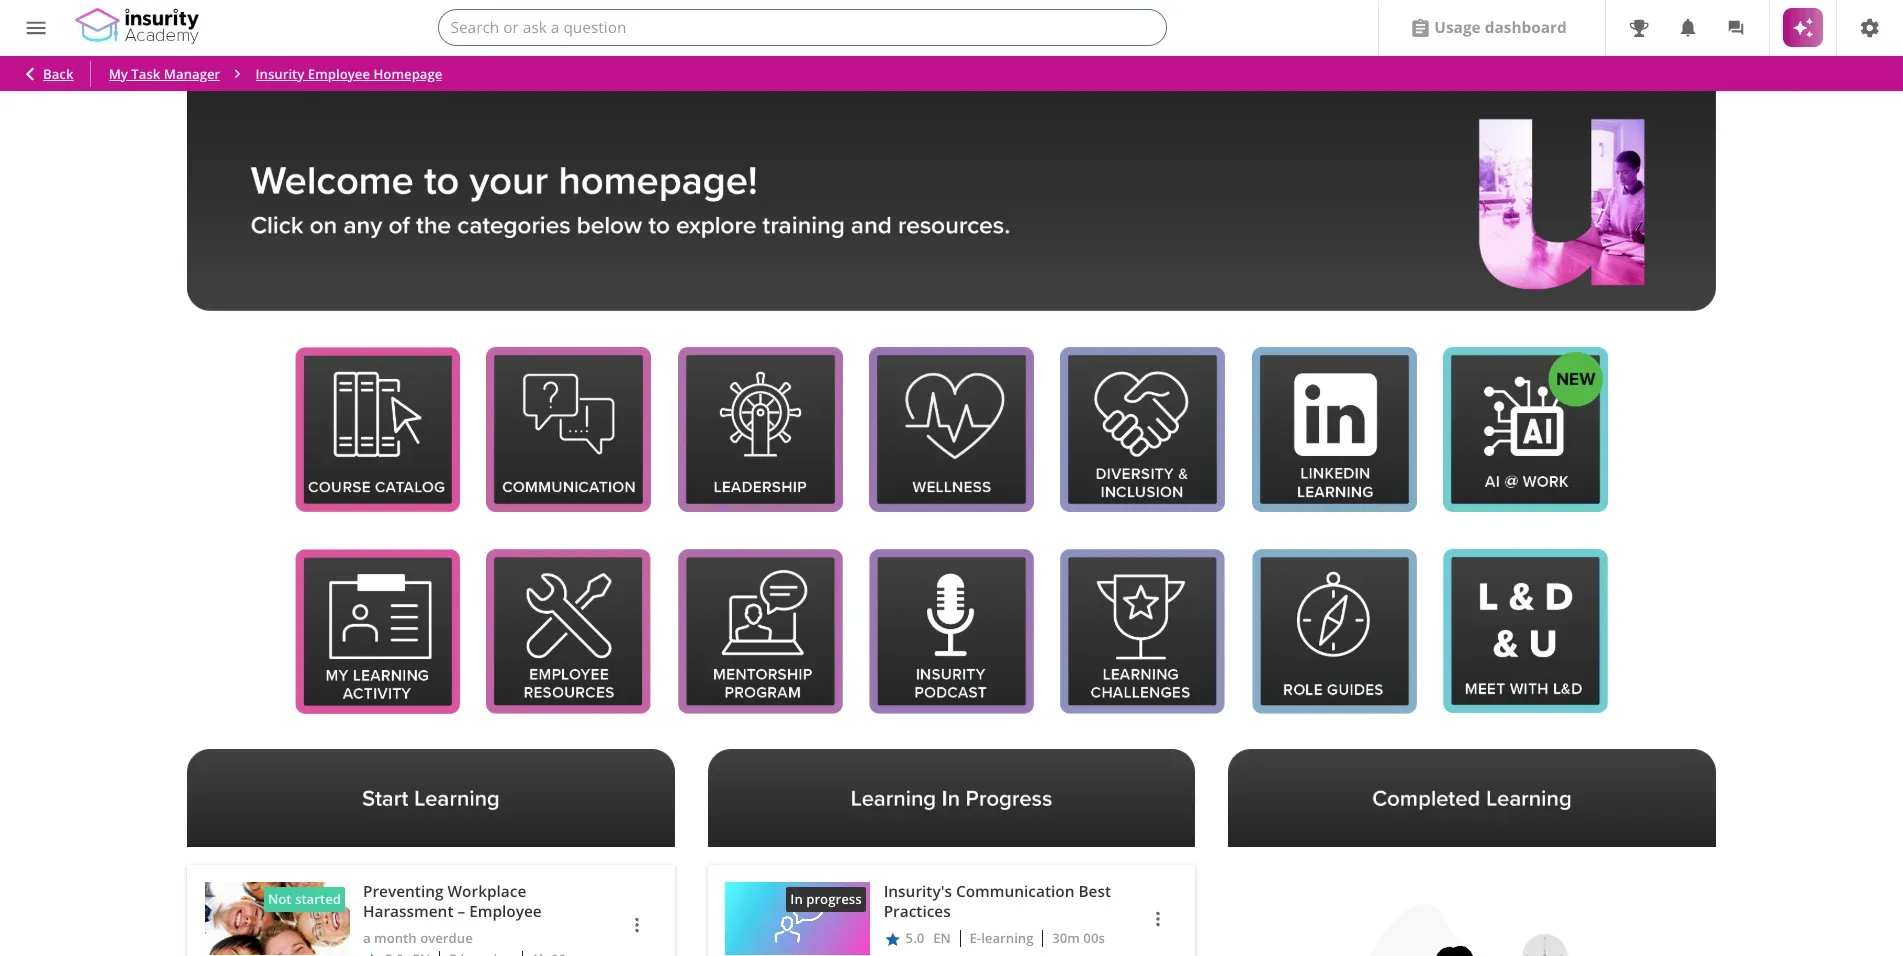Click the trophy achievements icon
This screenshot has width=1903, height=956.
(1639, 28)
